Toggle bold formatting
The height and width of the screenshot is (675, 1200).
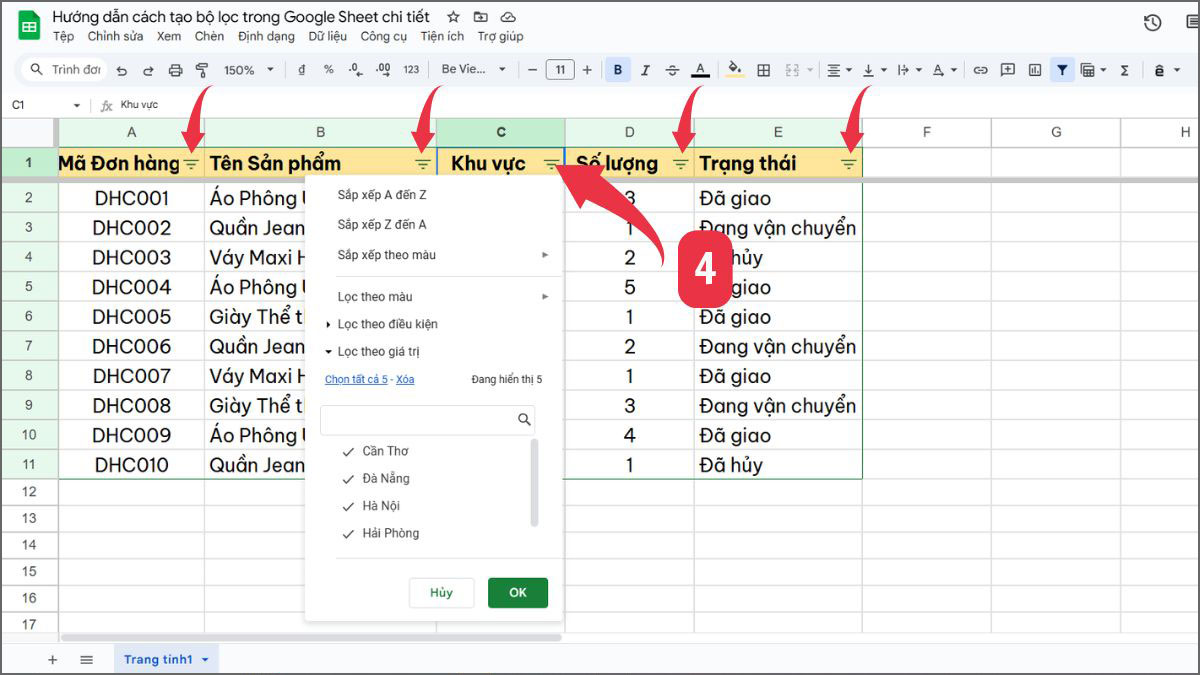[x=618, y=70]
